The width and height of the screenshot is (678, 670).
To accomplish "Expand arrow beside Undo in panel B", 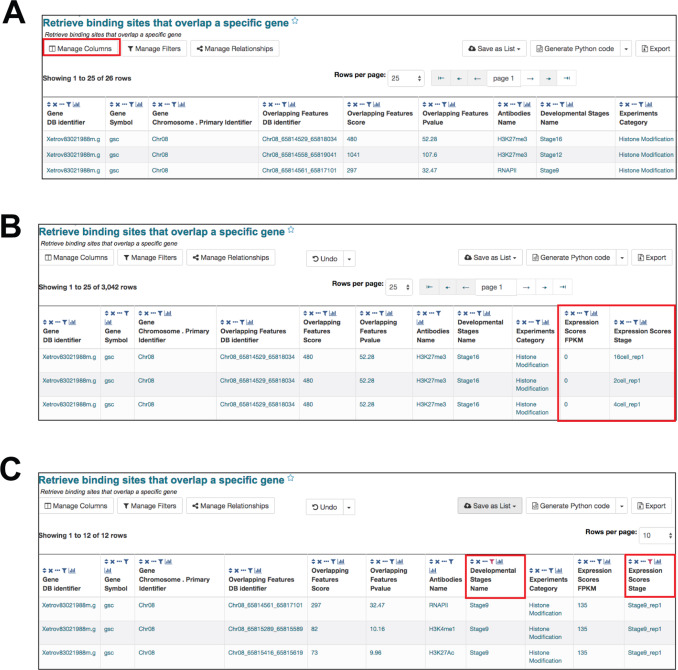I will [x=349, y=258].
